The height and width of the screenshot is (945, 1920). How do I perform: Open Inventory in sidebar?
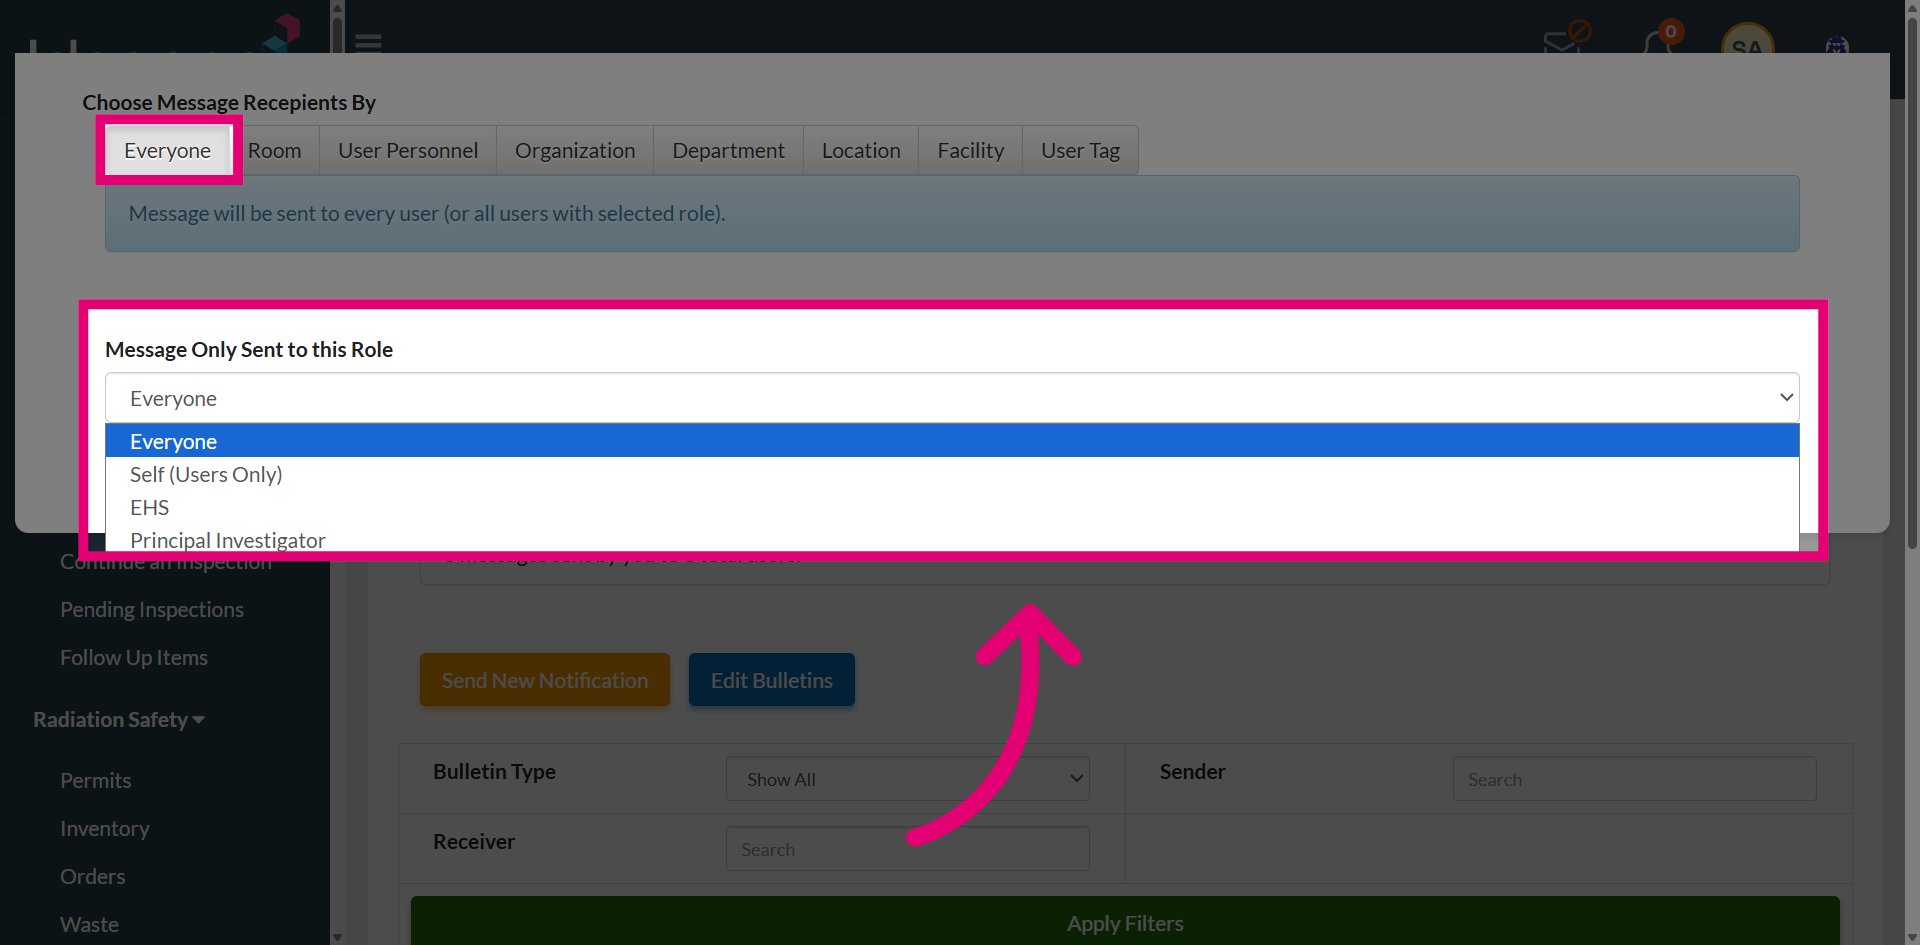coord(105,828)
